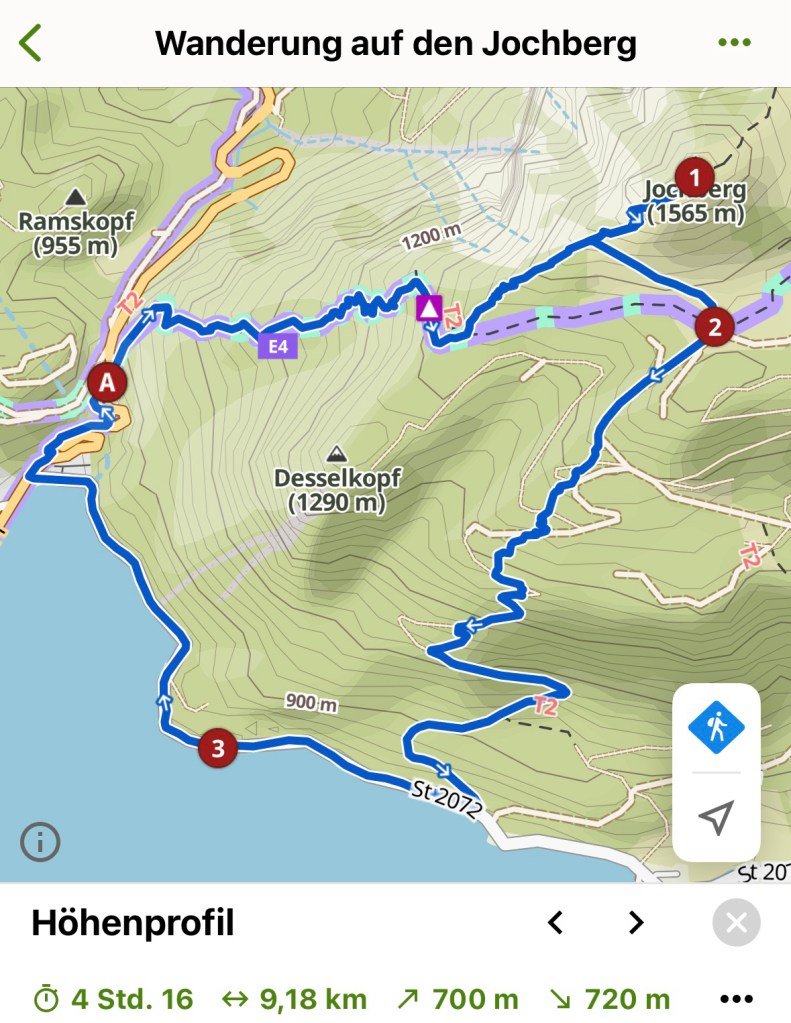Viewport: 791px width, 1023px height.
Task: Go to previous panel with left chevron
Action: pyautogui.click(x=555, y=923)
